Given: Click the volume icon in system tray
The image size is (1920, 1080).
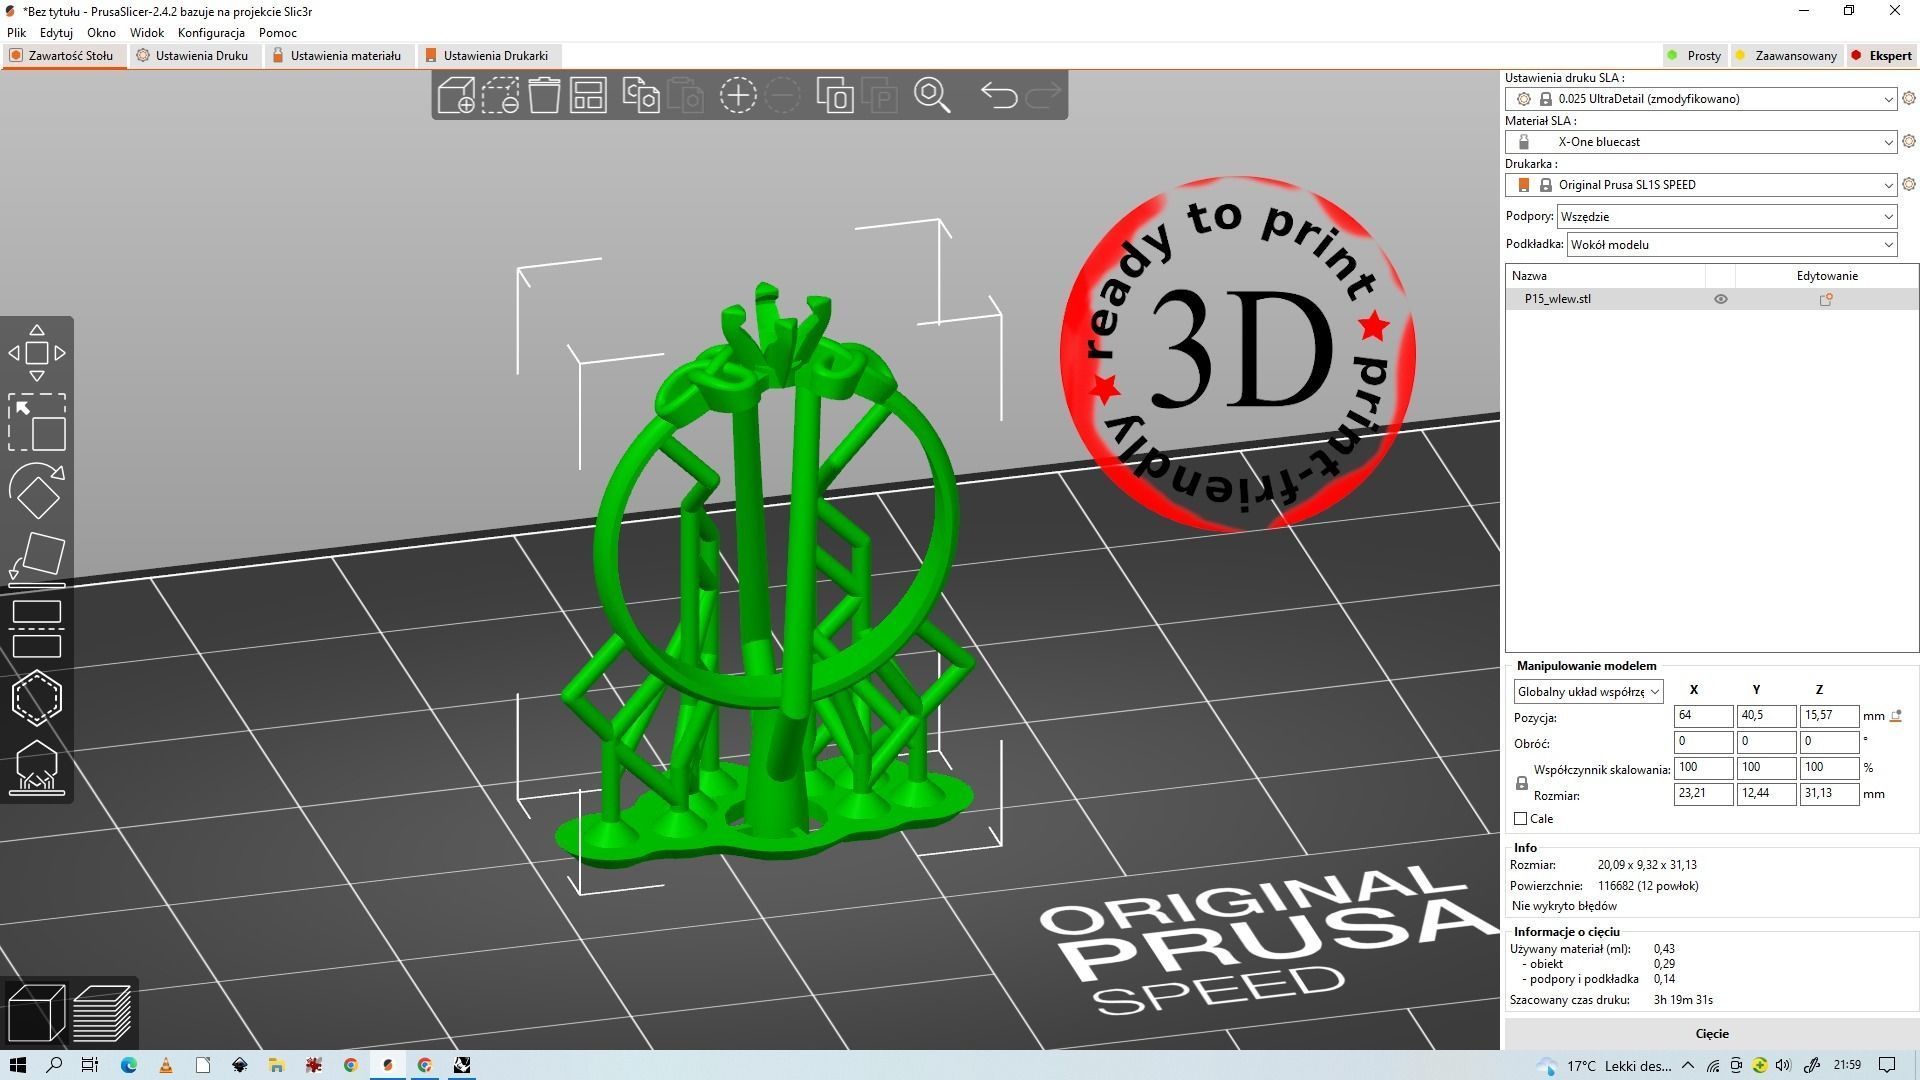Looking at the screenshot, I should pyautogui.click(x=1782, y=1065).
